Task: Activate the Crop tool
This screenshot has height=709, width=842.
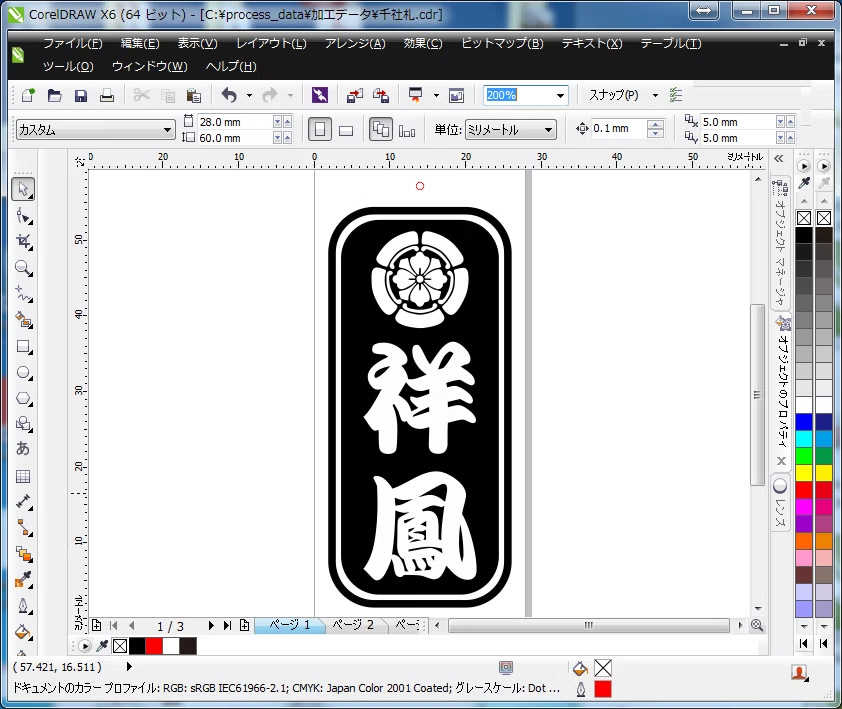Action: point(24,241)
